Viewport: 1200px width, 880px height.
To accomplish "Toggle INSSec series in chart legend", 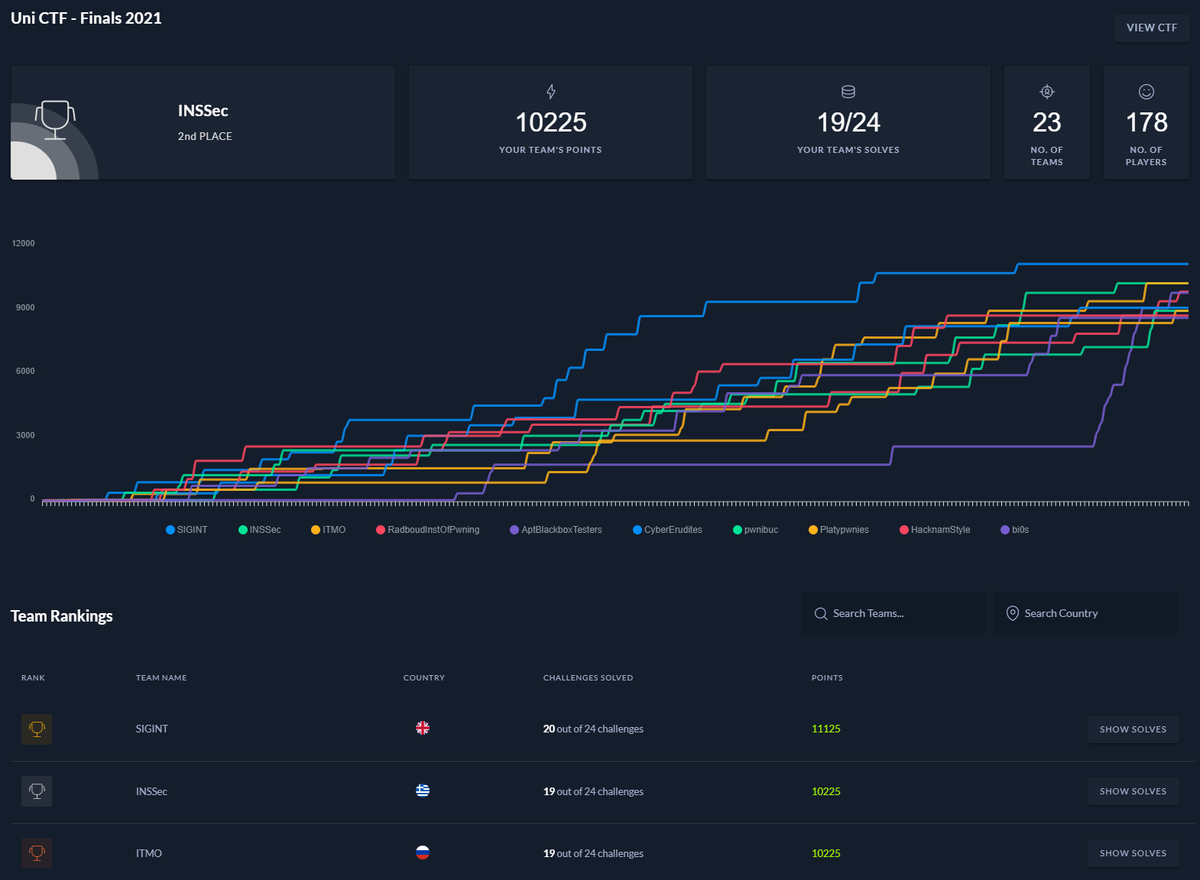I will pos(259,529).
